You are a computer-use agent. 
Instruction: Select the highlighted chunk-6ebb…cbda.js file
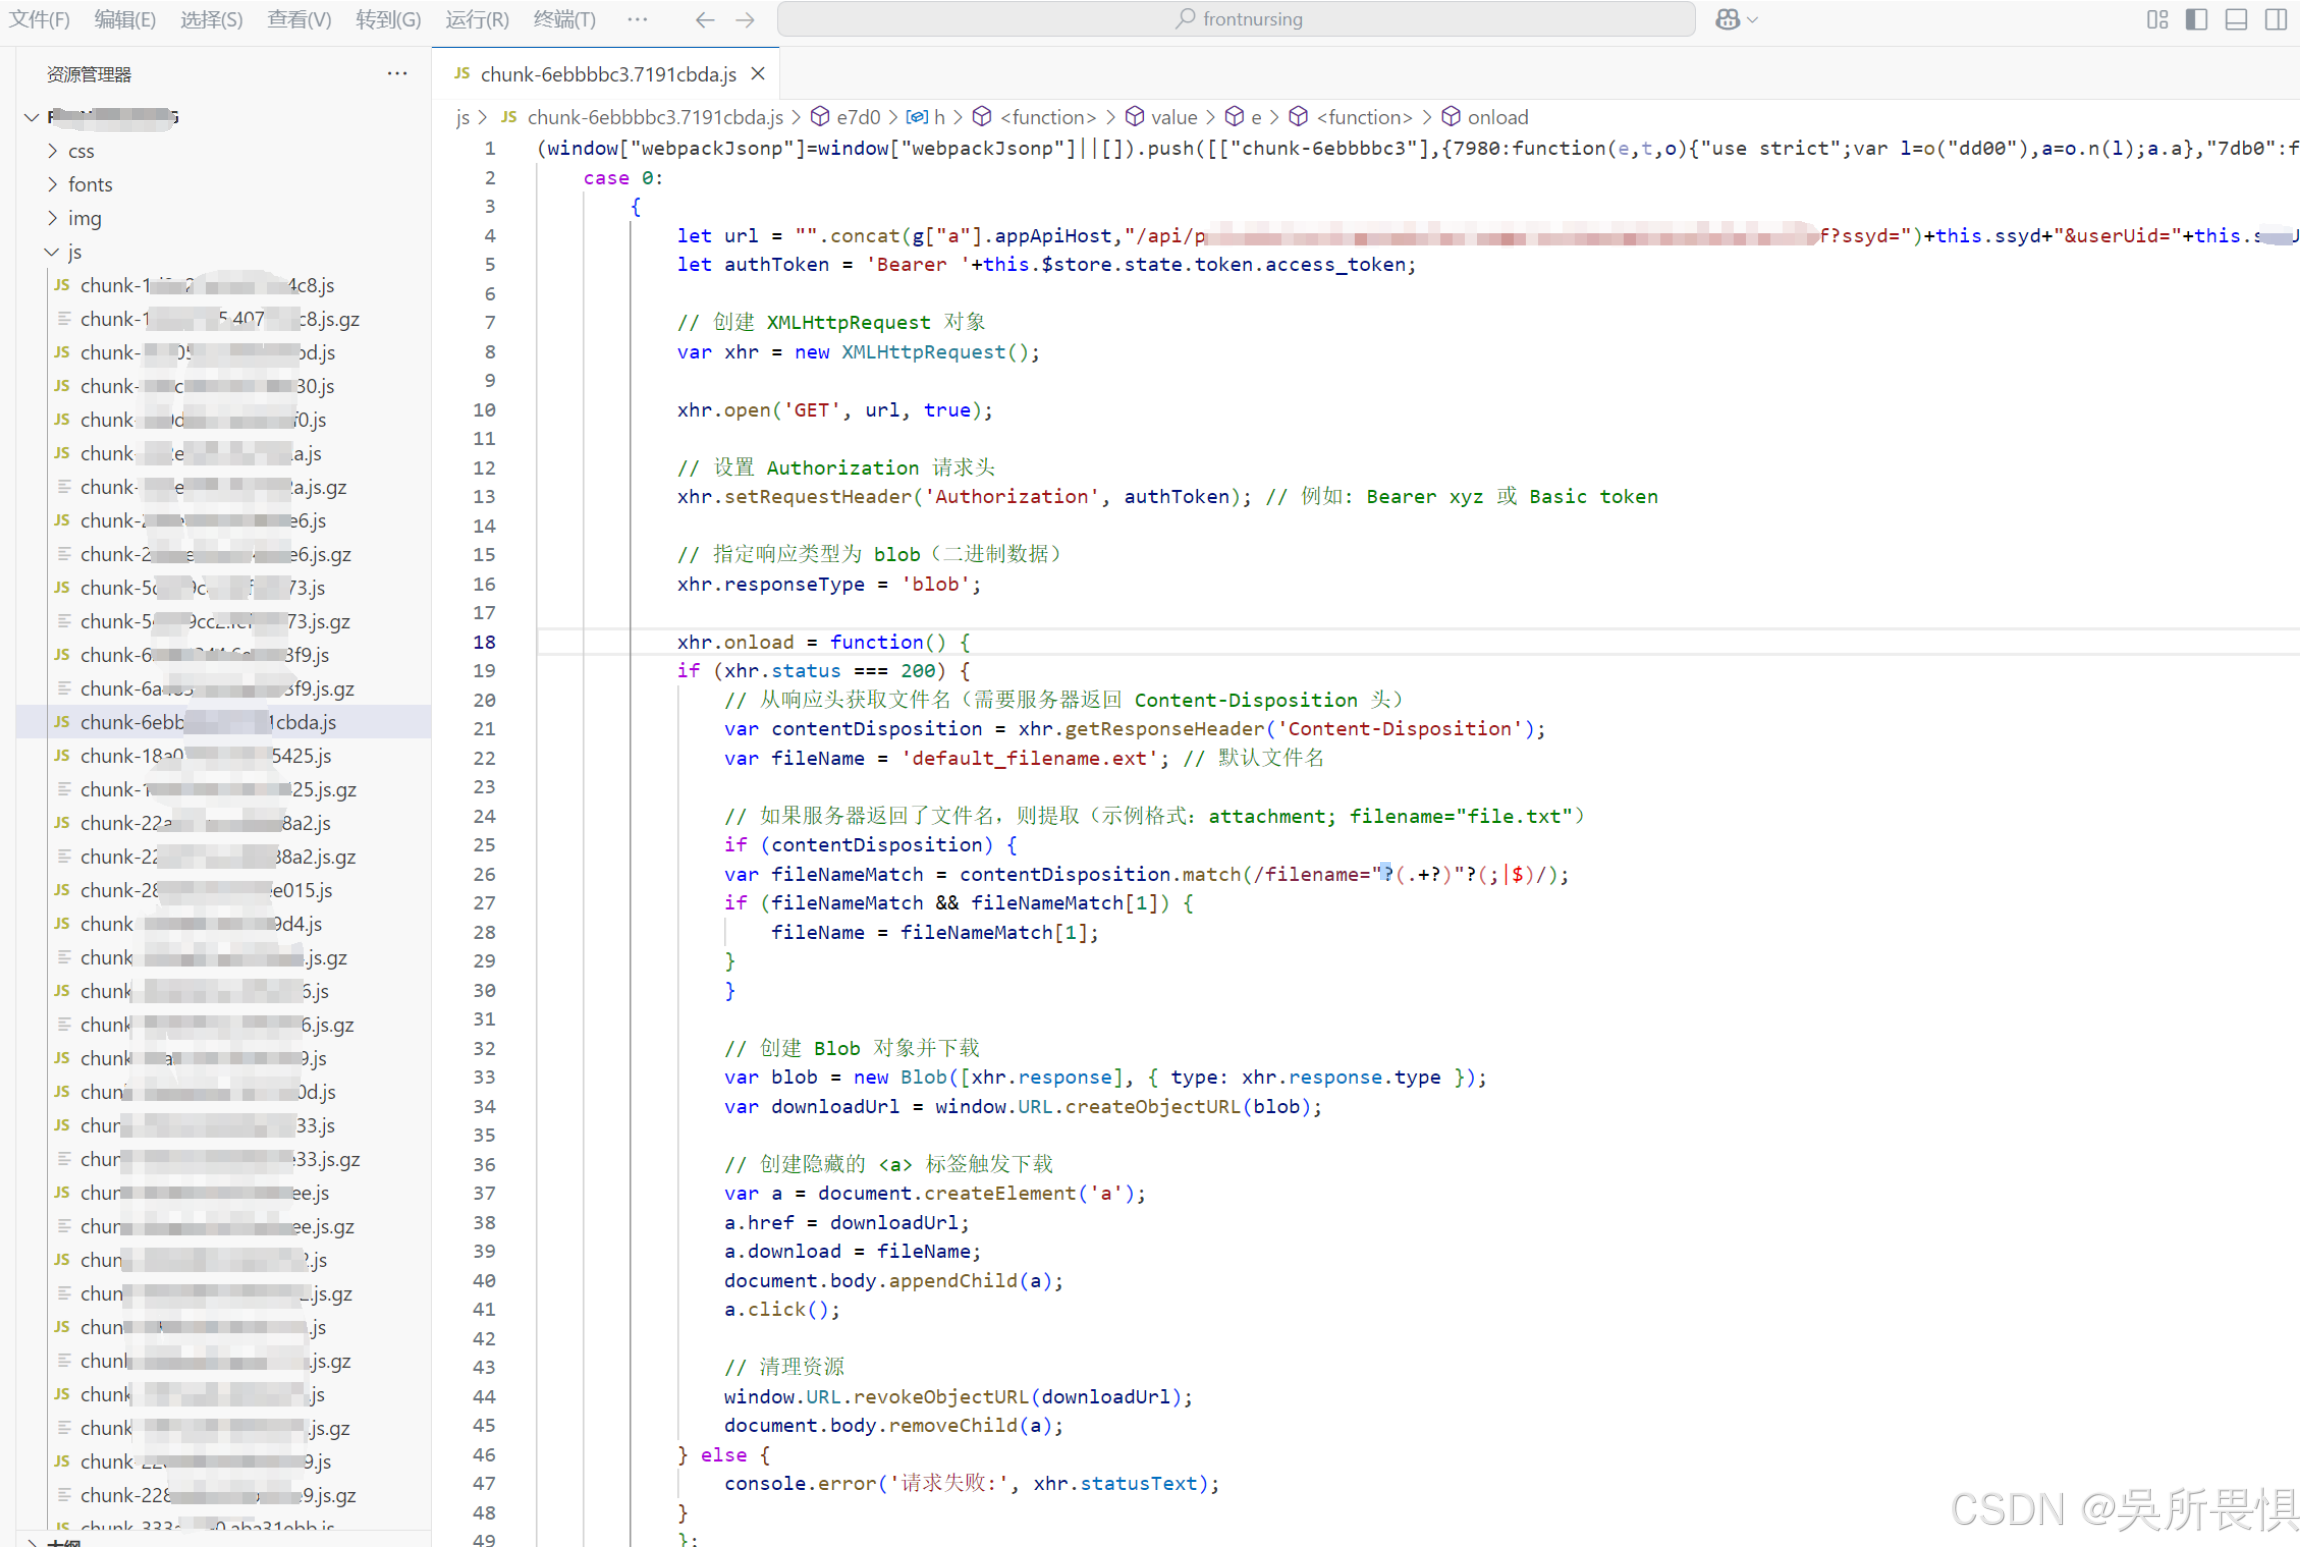pos(224,722)
